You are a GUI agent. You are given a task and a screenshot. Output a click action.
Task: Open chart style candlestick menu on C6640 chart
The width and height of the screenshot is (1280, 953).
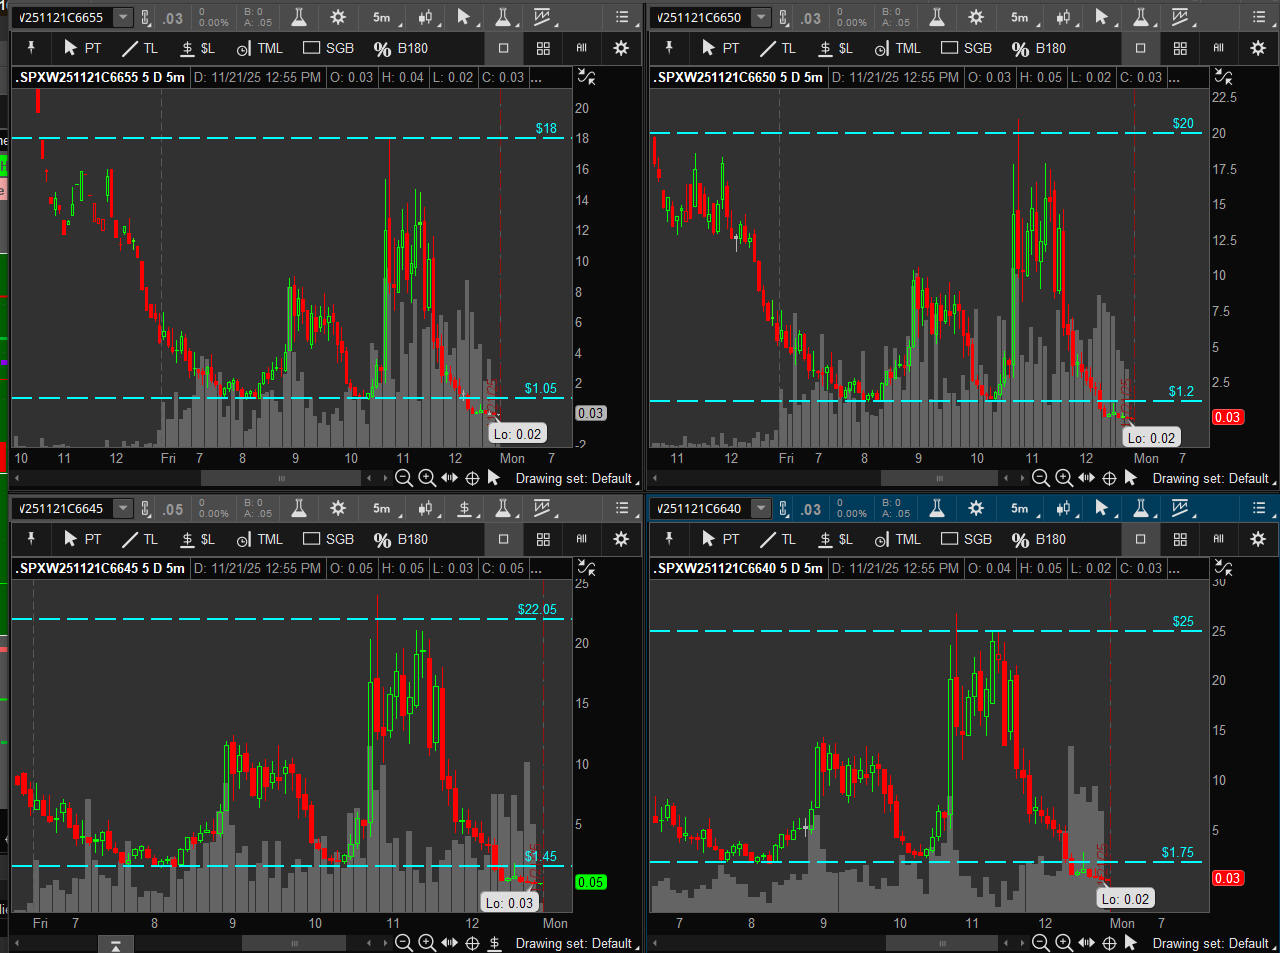[1063, 508]
